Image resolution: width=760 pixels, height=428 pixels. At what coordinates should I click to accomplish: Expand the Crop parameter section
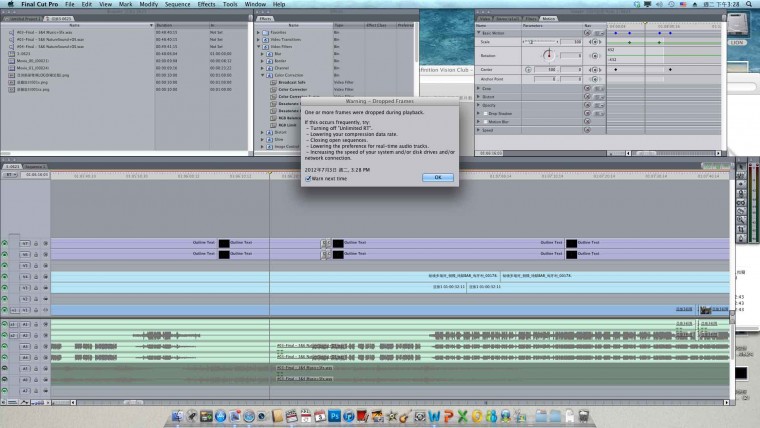tap(479, 87)
